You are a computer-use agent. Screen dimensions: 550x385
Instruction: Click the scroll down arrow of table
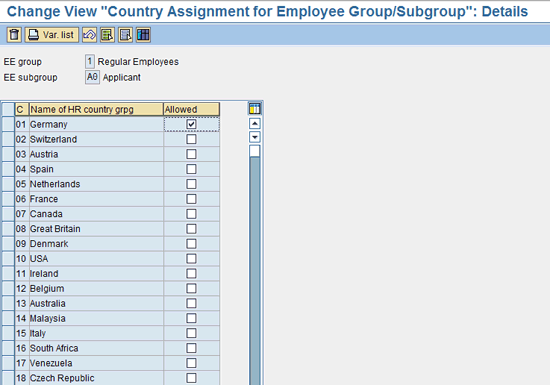[x=255, y=137]
